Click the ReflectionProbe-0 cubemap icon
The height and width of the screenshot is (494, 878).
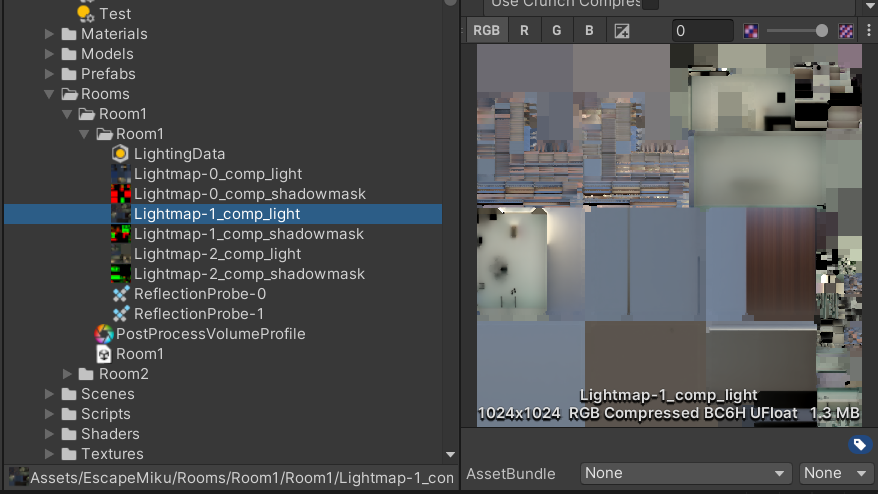coord(121,294)
